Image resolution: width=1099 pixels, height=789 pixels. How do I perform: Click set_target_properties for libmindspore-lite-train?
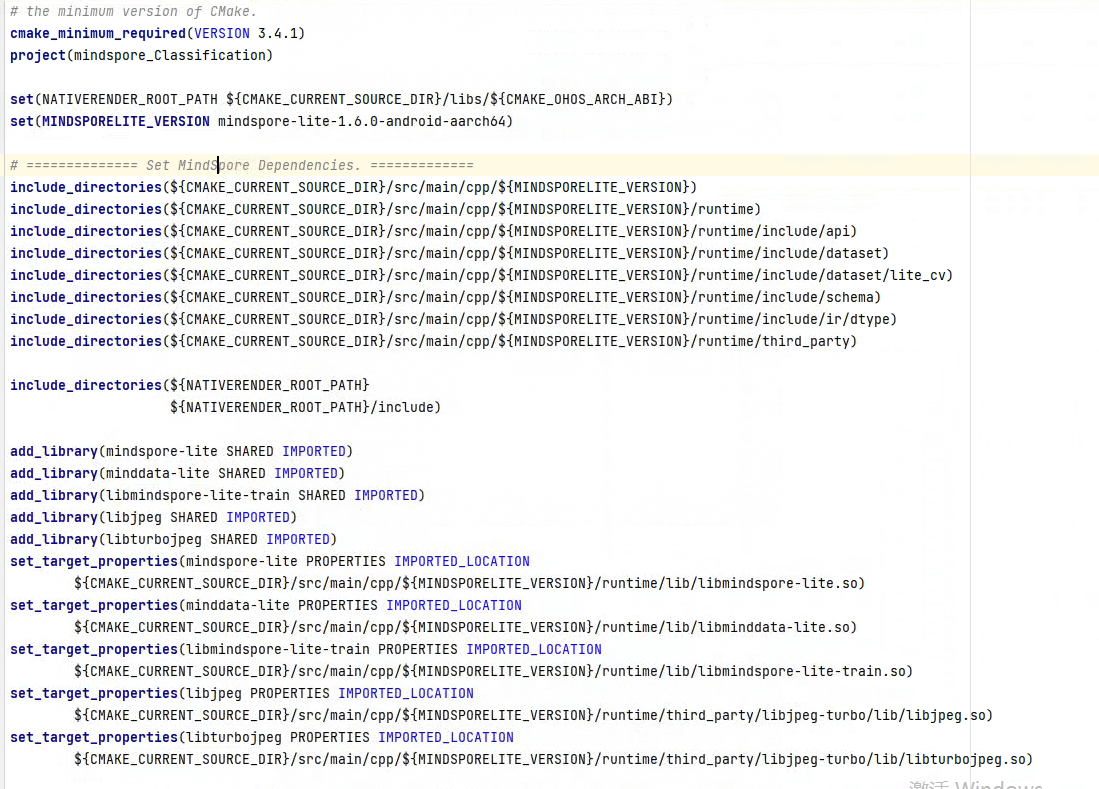tap(306, 650)
